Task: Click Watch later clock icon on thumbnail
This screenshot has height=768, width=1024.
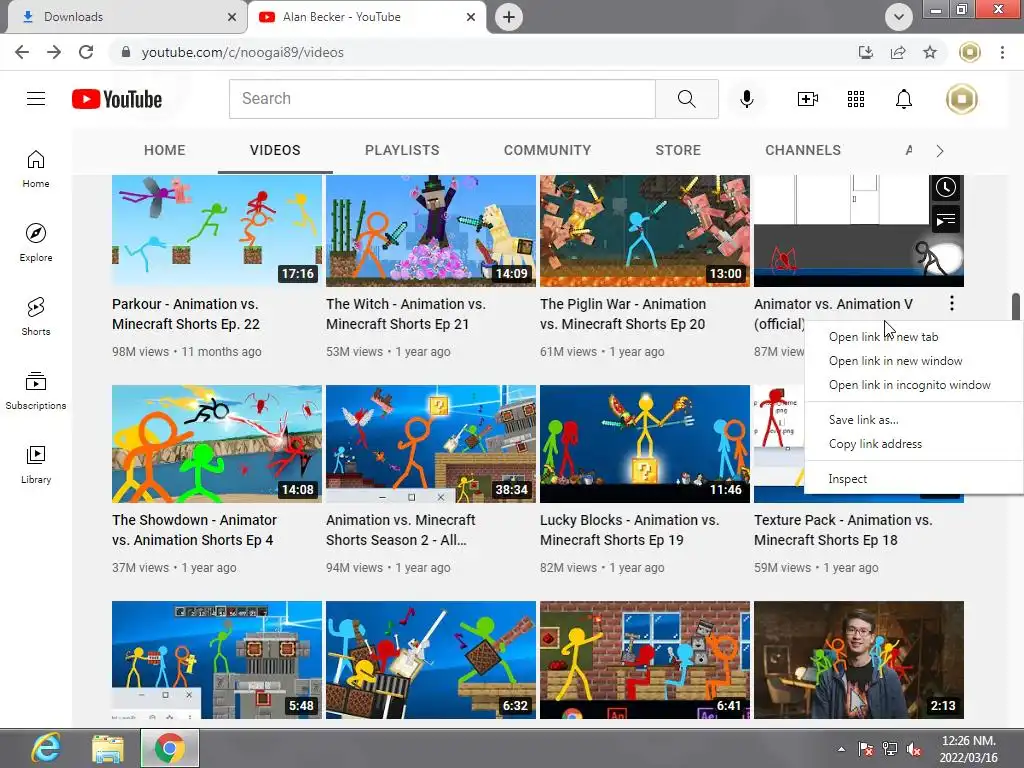Action: coord(946,188)
